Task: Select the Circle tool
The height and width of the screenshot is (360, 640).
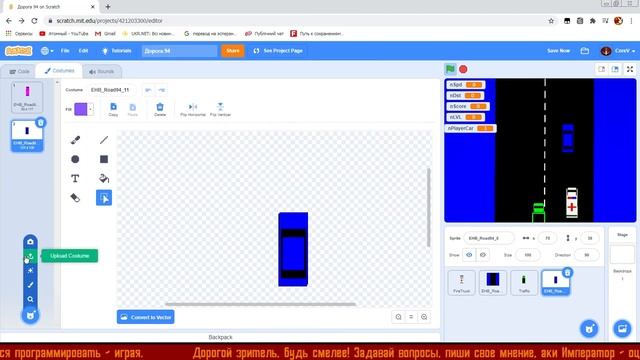Action: pos(75,159)
